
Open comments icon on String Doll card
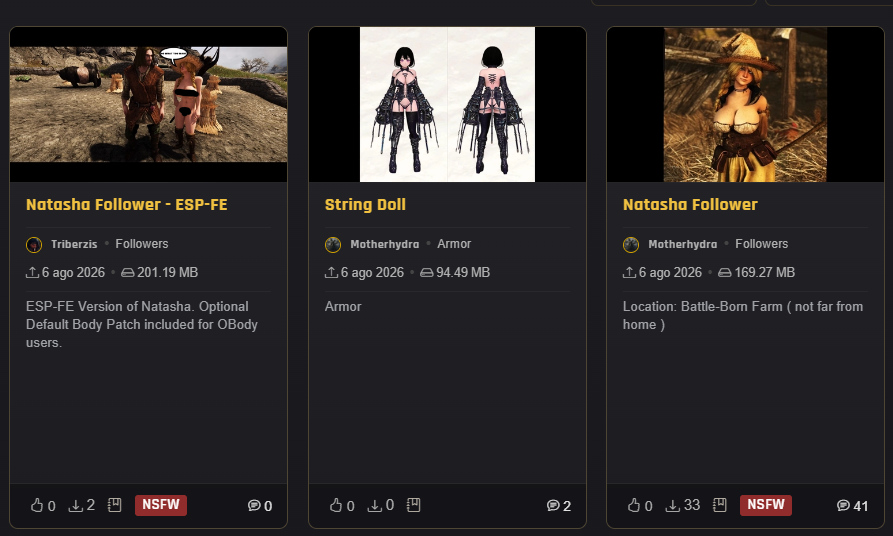pyautogui.click(x=553, y=506)
